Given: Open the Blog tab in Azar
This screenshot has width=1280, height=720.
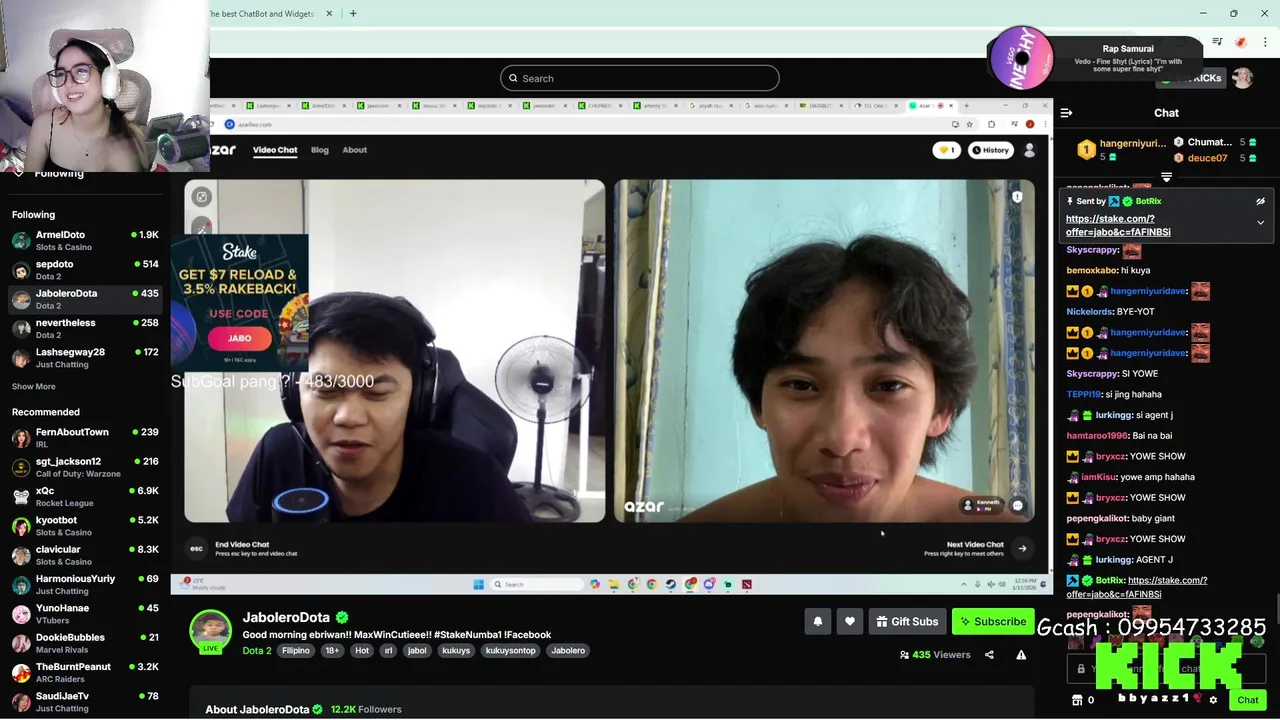Looking at the screenshot, I should [x=320, y=150].
